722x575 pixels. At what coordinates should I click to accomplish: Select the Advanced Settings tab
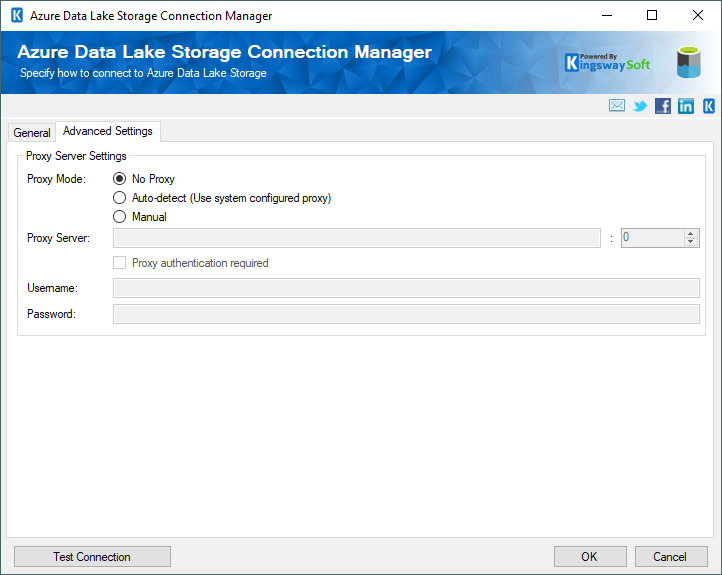point(108,131)
